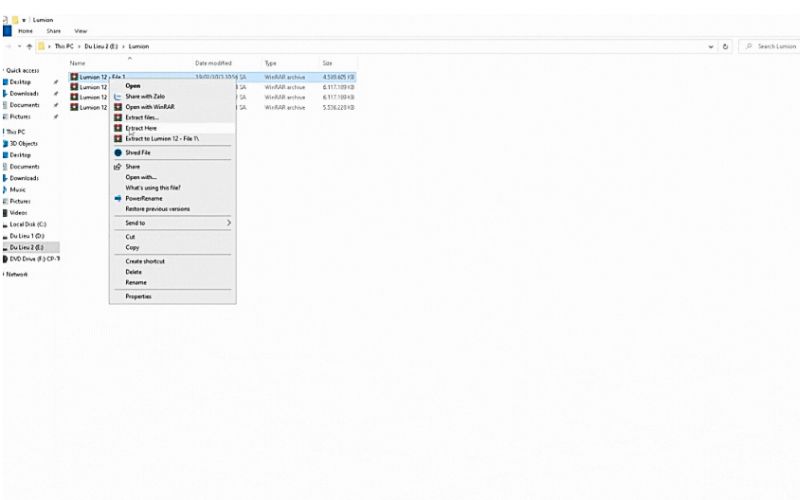Choose Share with Zalo icon entry
This screenshot has width=800, height=500.
click(x=118, y=96)
